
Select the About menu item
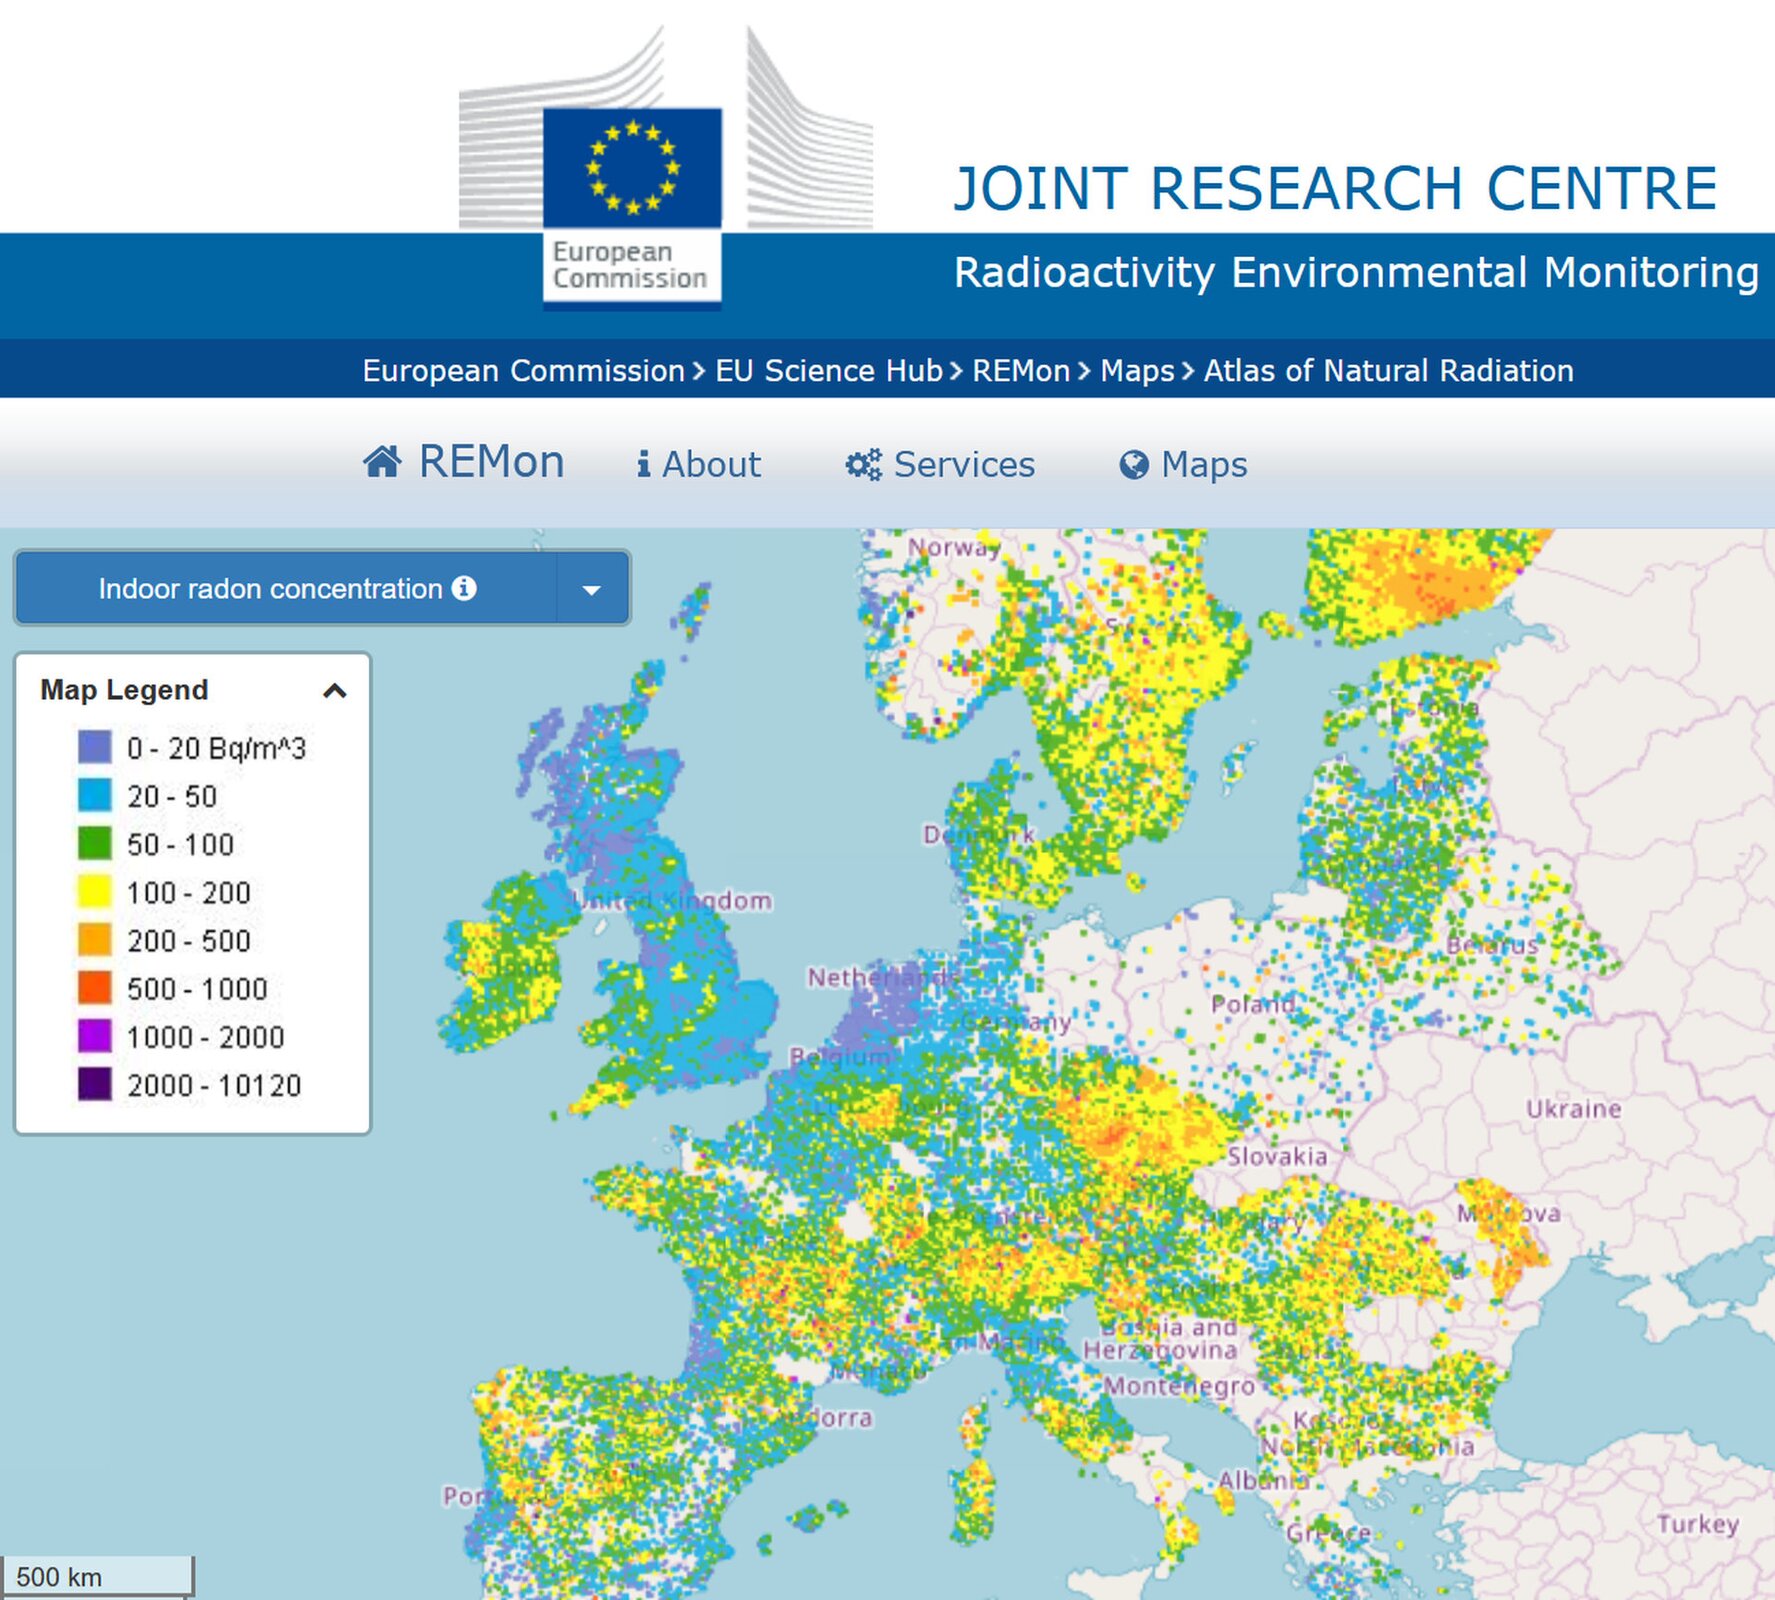[712, 463]
